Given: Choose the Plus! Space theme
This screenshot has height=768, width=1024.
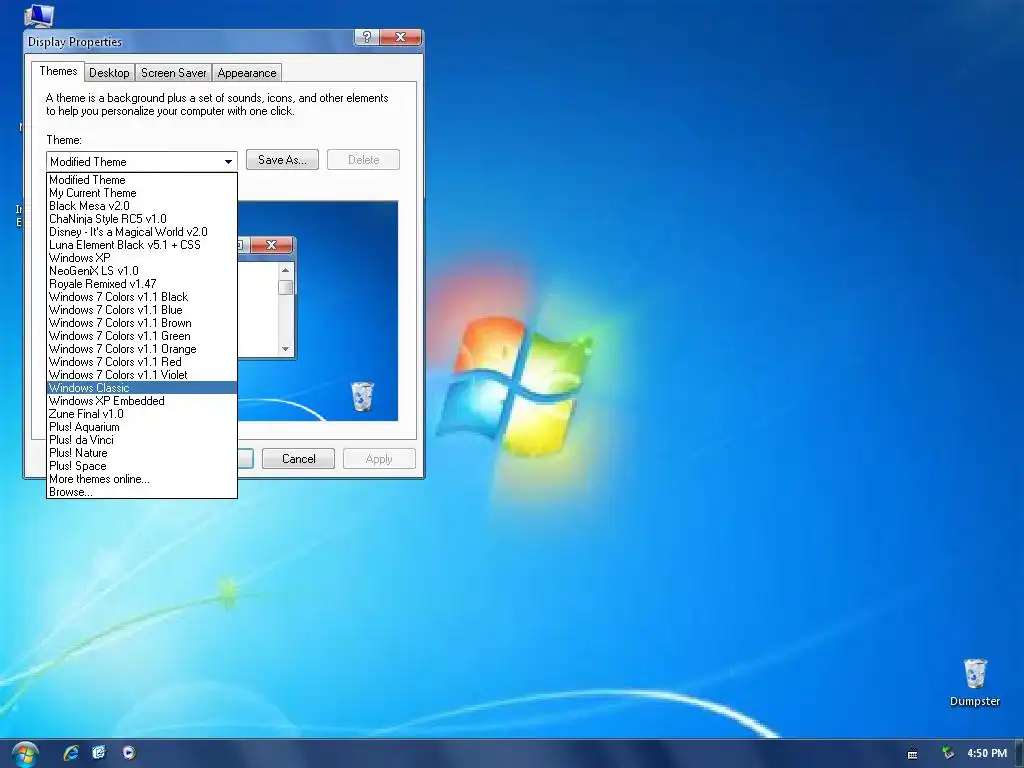Looking at the screenshot, I should click(142, 466).
